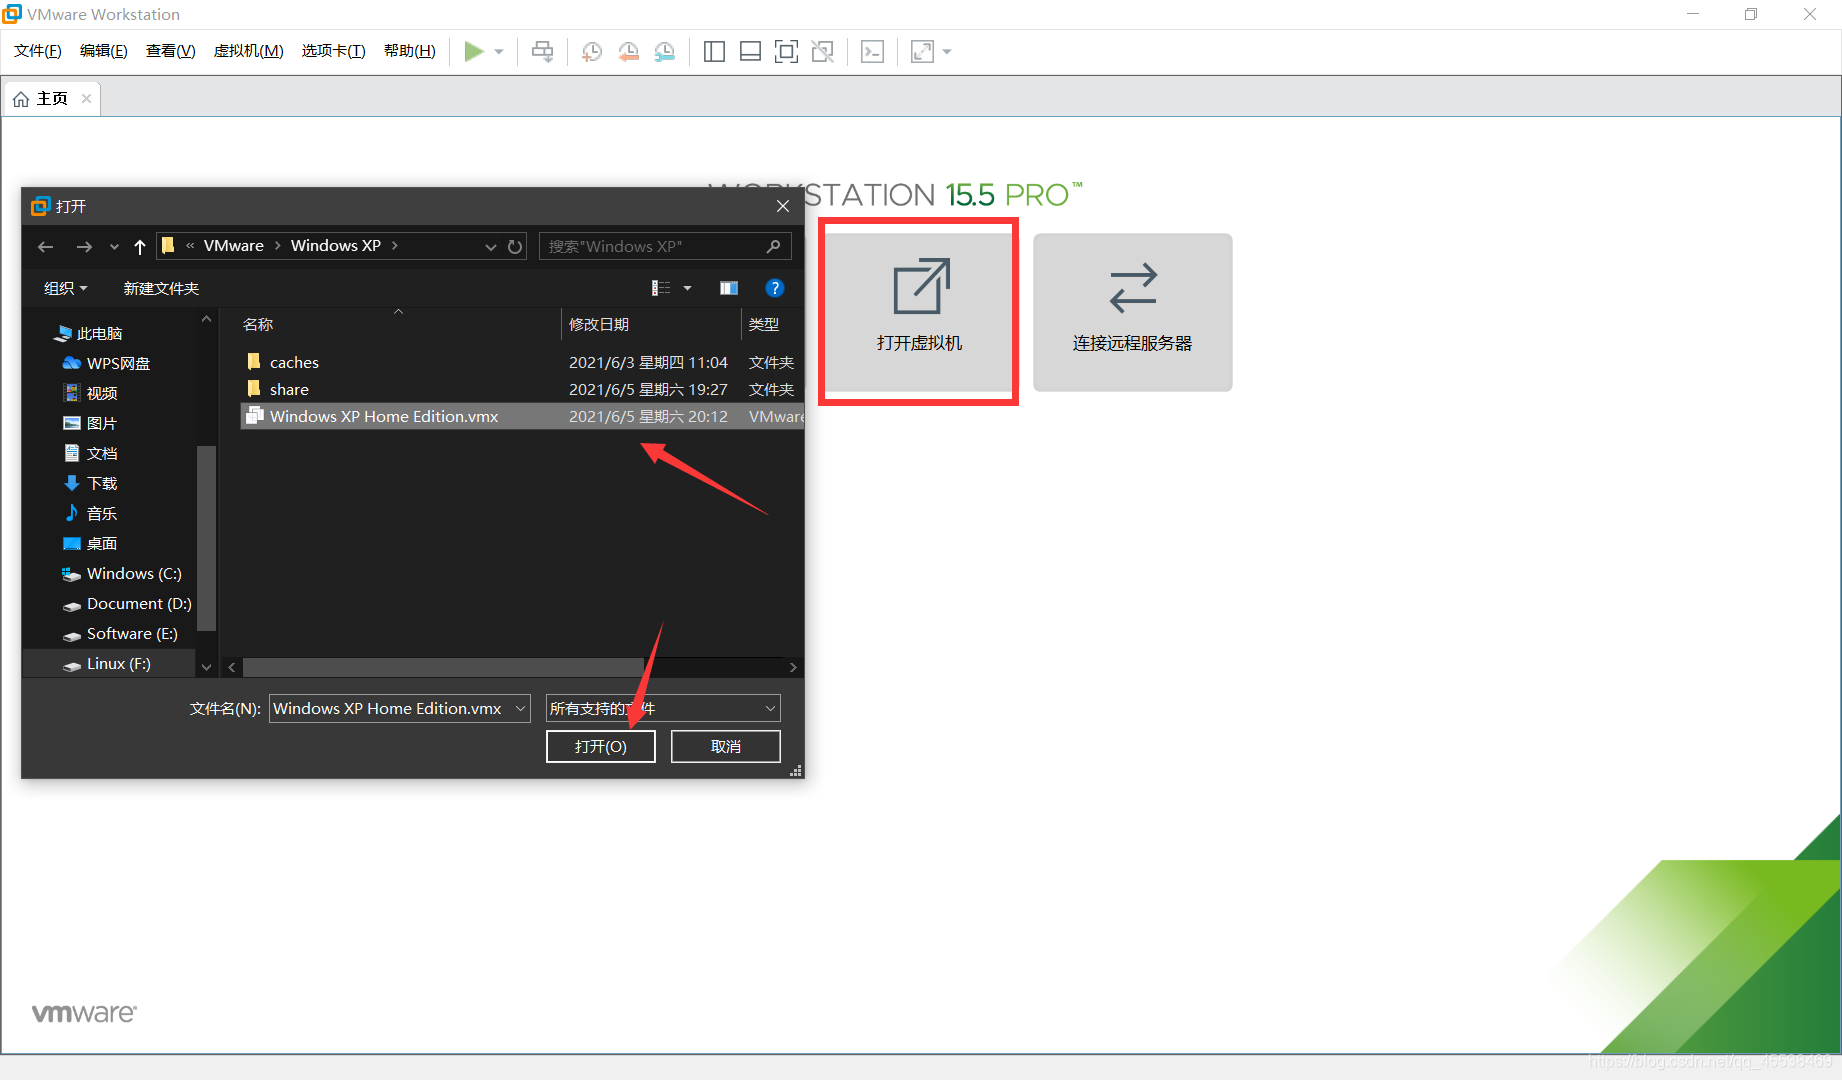Refresh the folder listing
This screenshot has height=1080, width=1842.
tap(515, 247)
